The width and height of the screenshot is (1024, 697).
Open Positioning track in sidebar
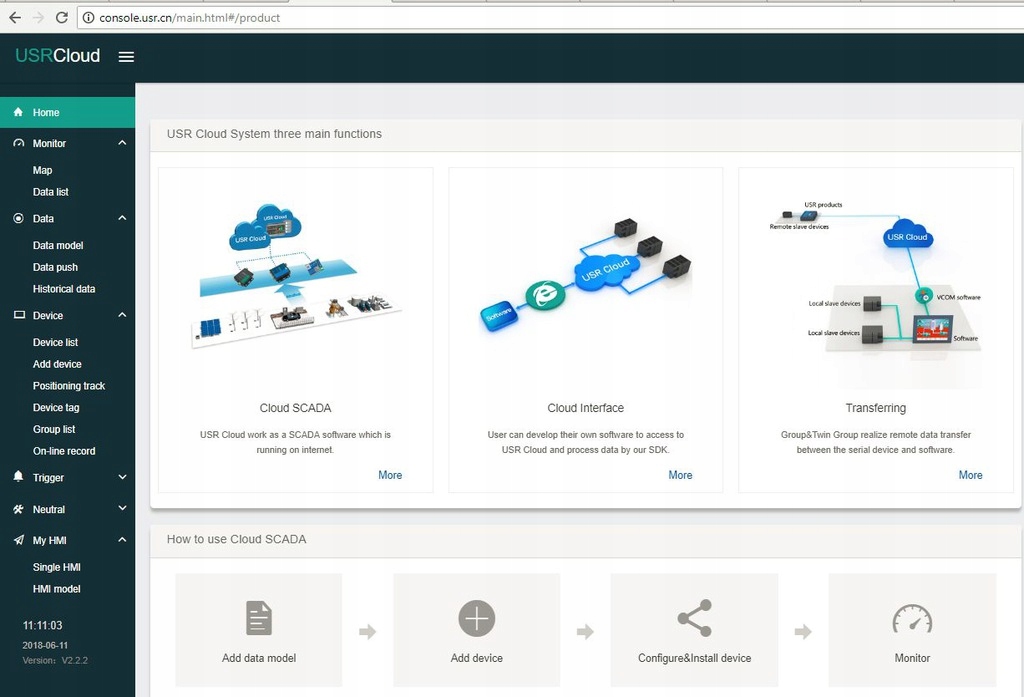[69, 386]
